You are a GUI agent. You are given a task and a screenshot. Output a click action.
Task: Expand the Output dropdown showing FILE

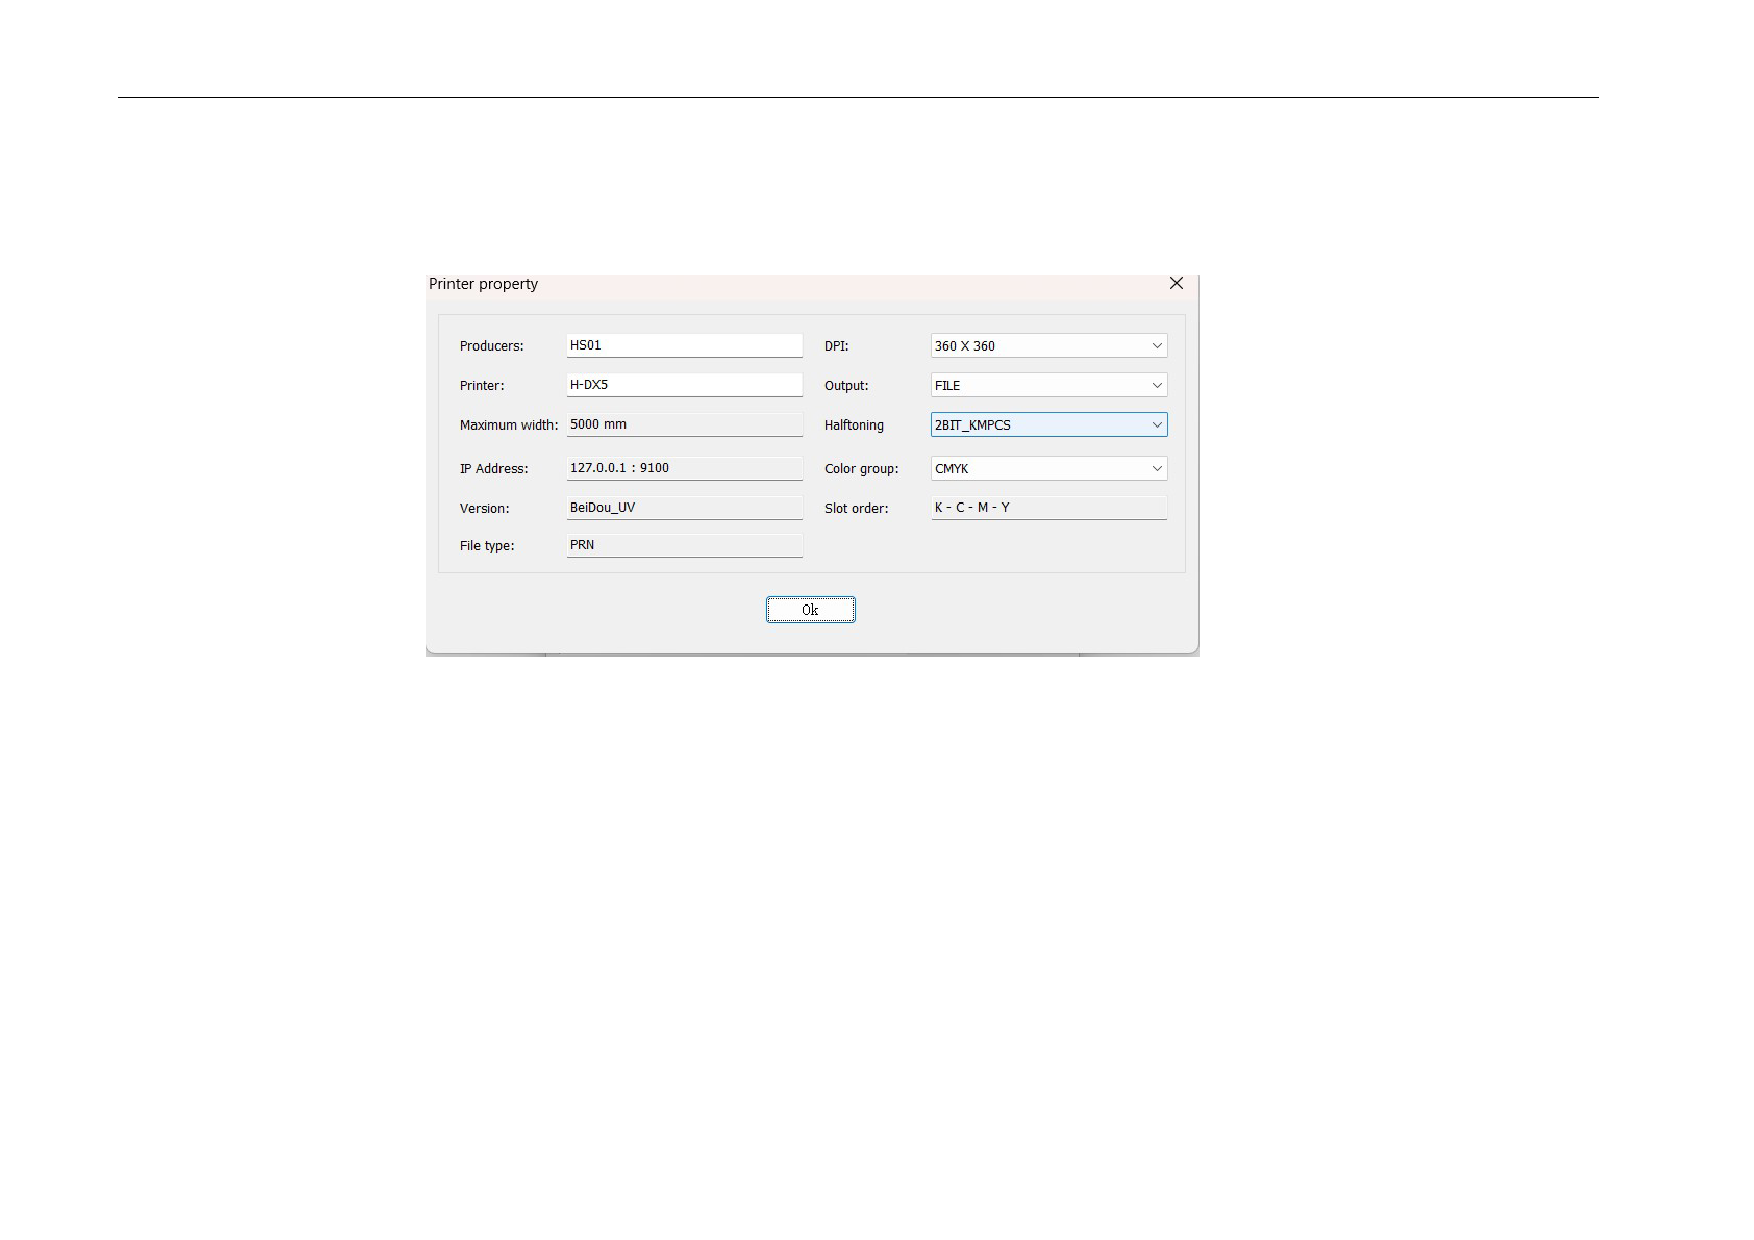1048,385
